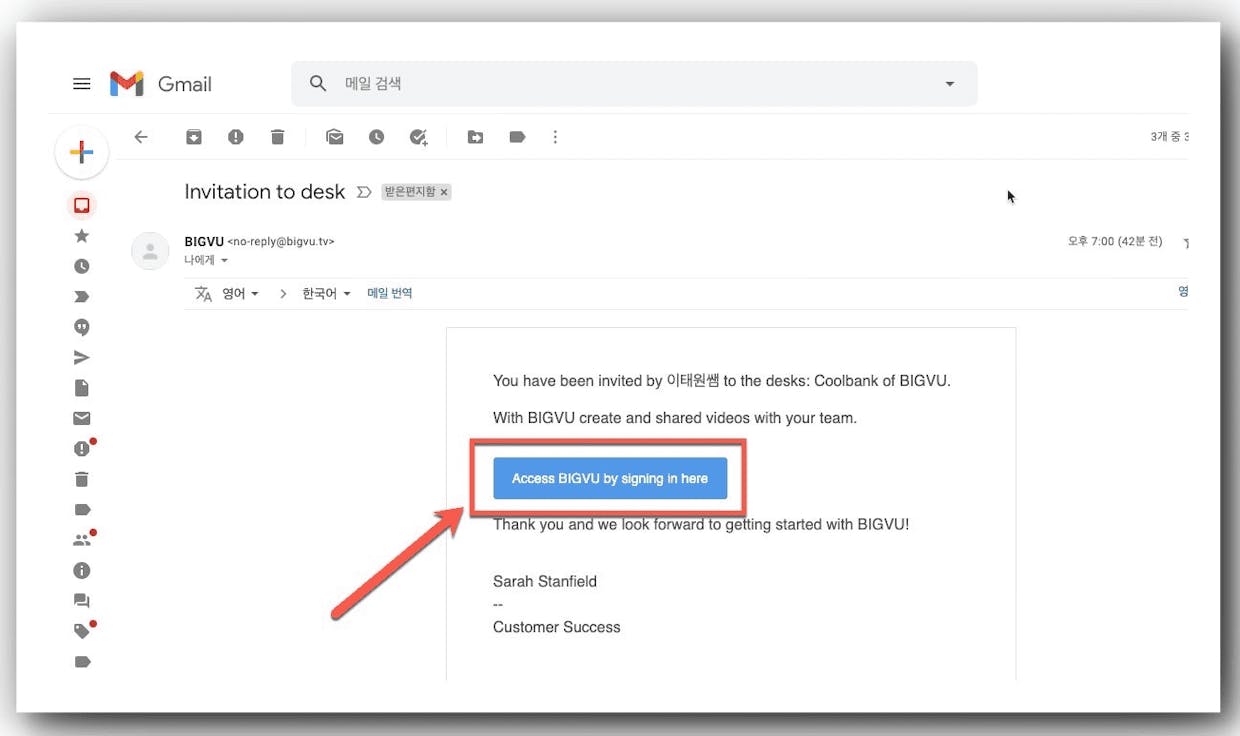The height and width of the screenshot is (736, 1240).
Task: Click the Gmail logo
Action: click(x=161, y=84)
